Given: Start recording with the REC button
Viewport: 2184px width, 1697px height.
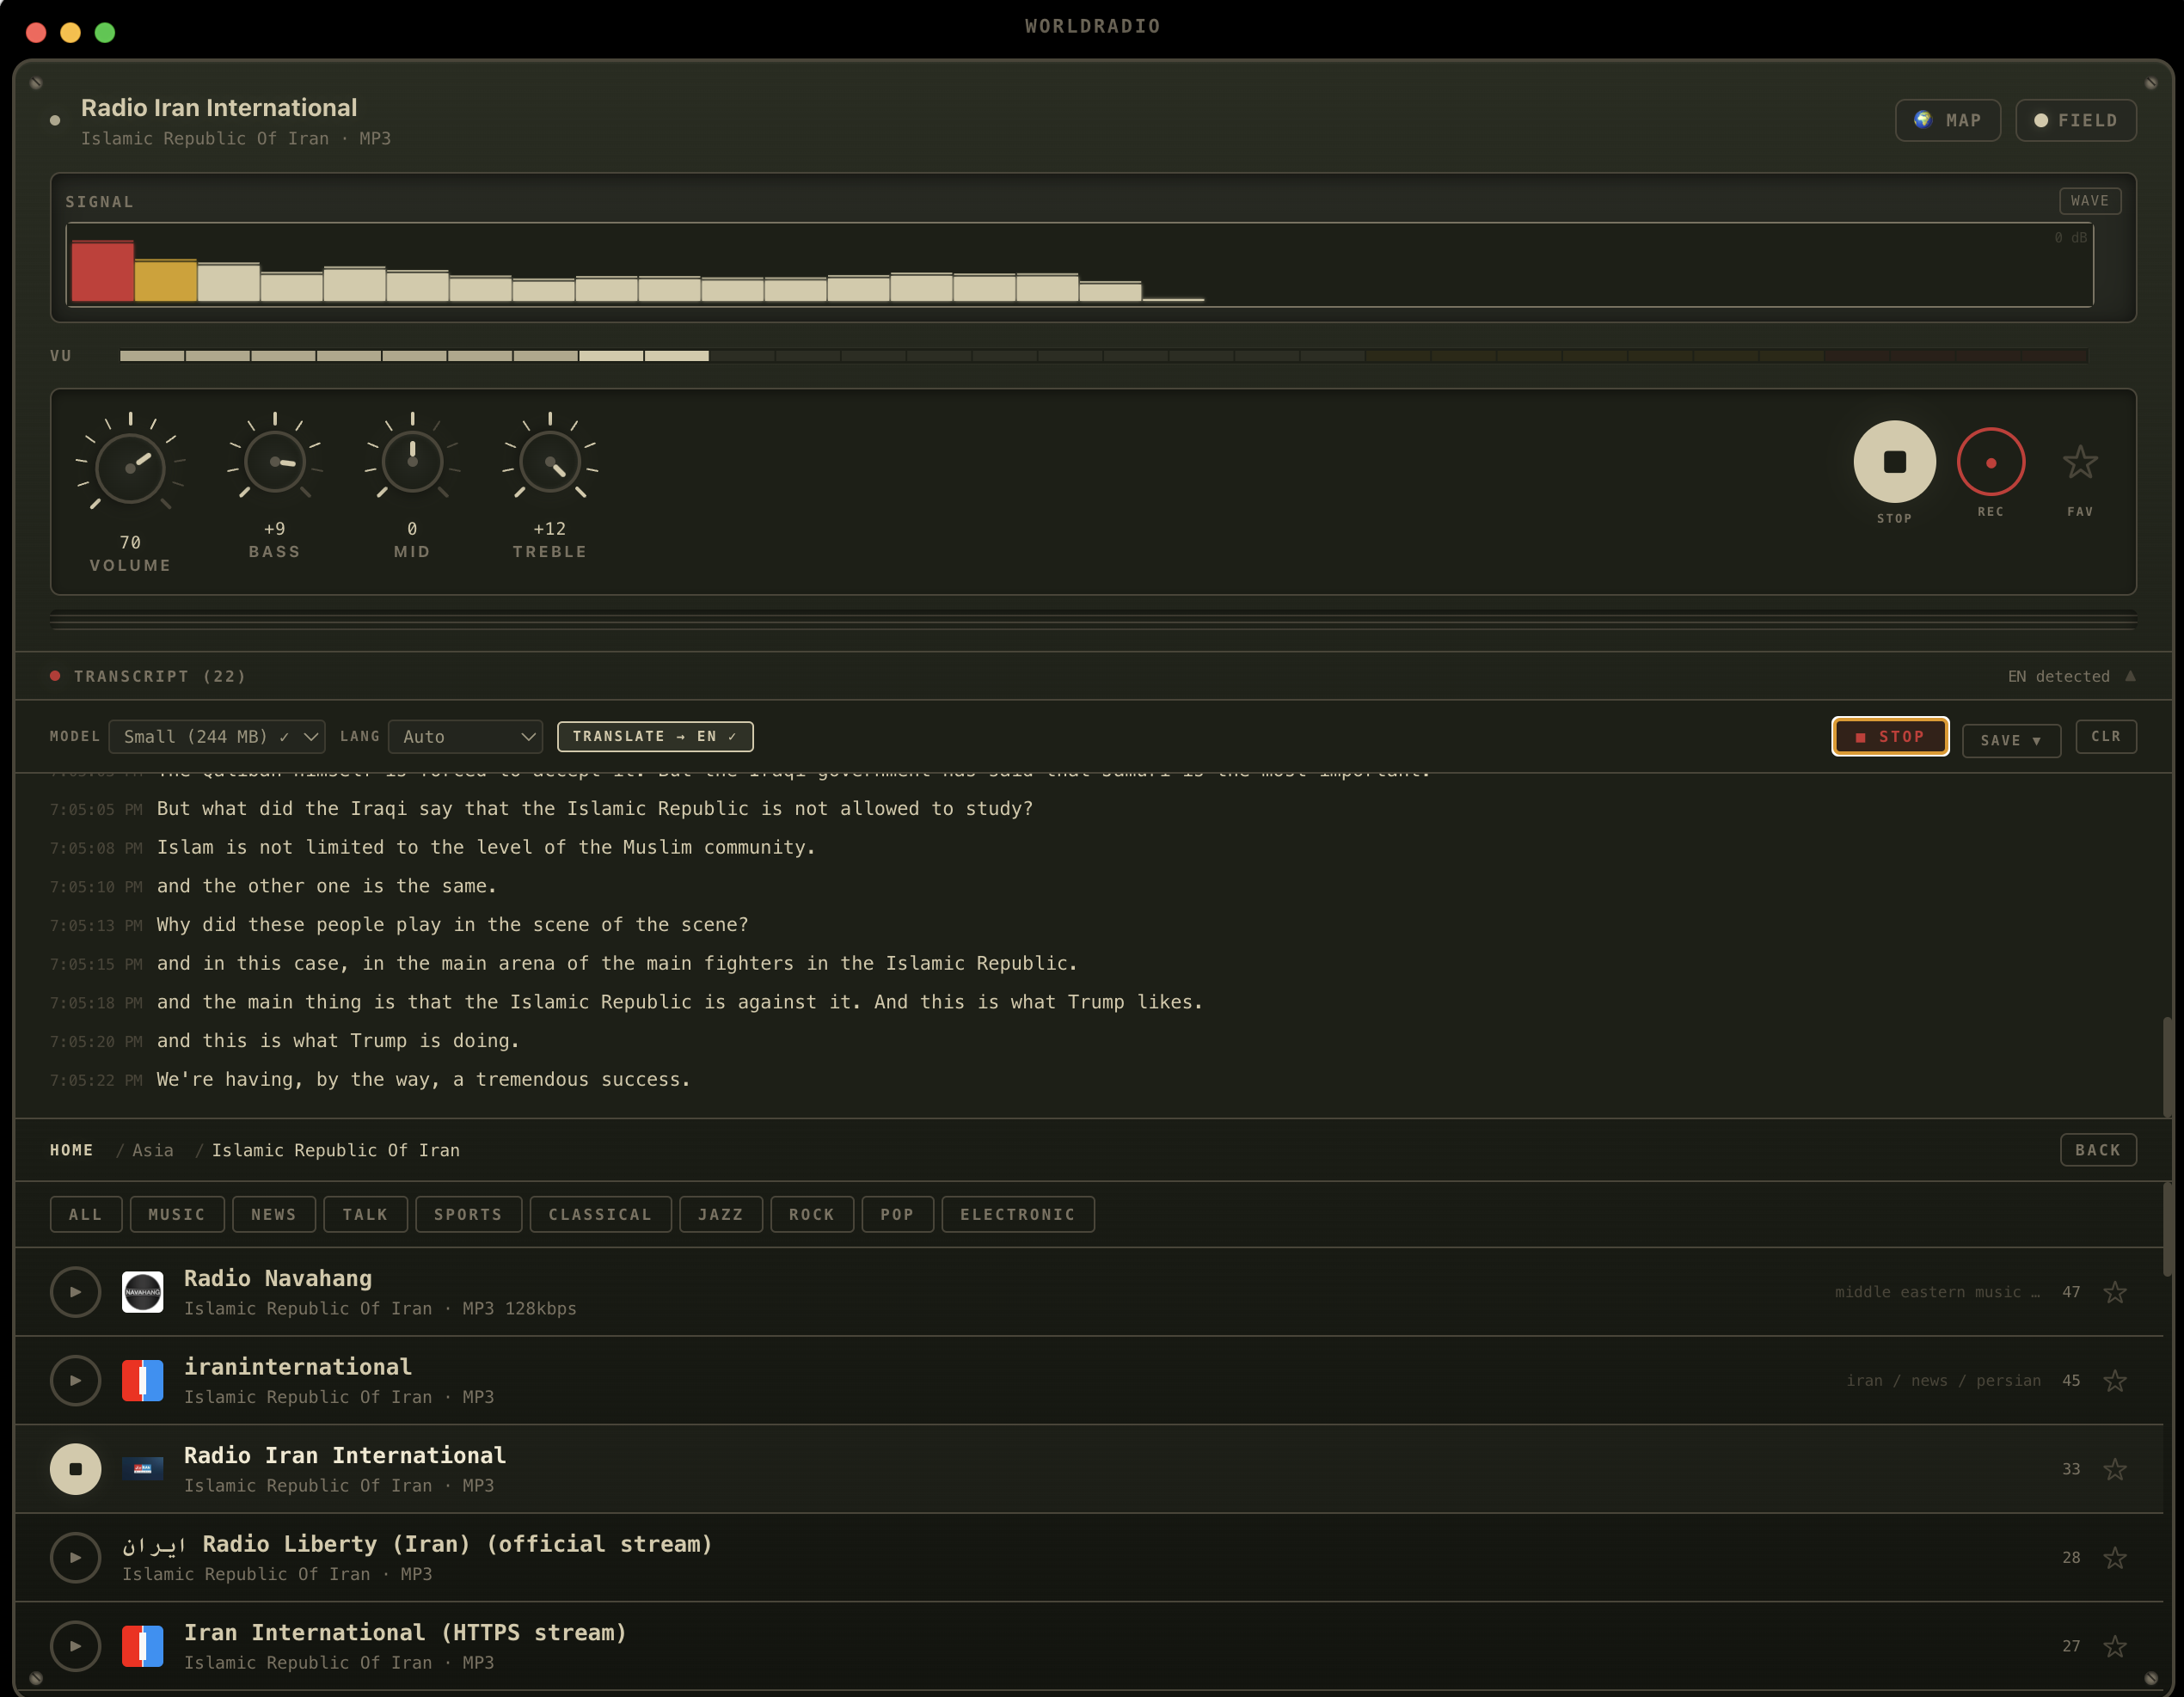Looking at the screenshot, I should coord(1991,462).
